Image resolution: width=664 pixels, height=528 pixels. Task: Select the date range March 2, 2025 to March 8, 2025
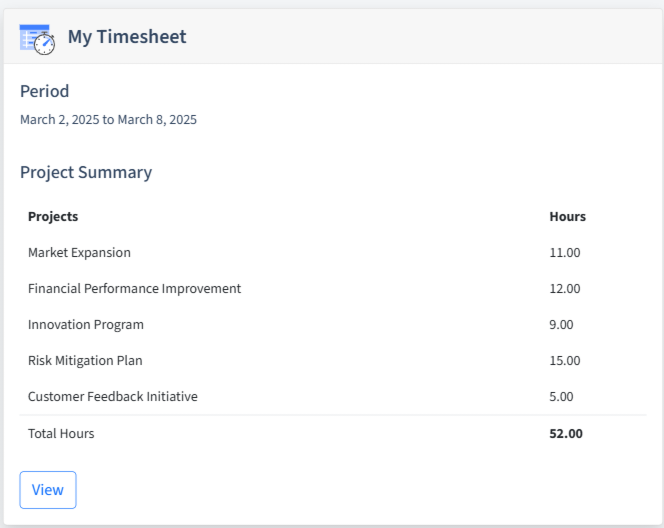[x=108, y=119]
